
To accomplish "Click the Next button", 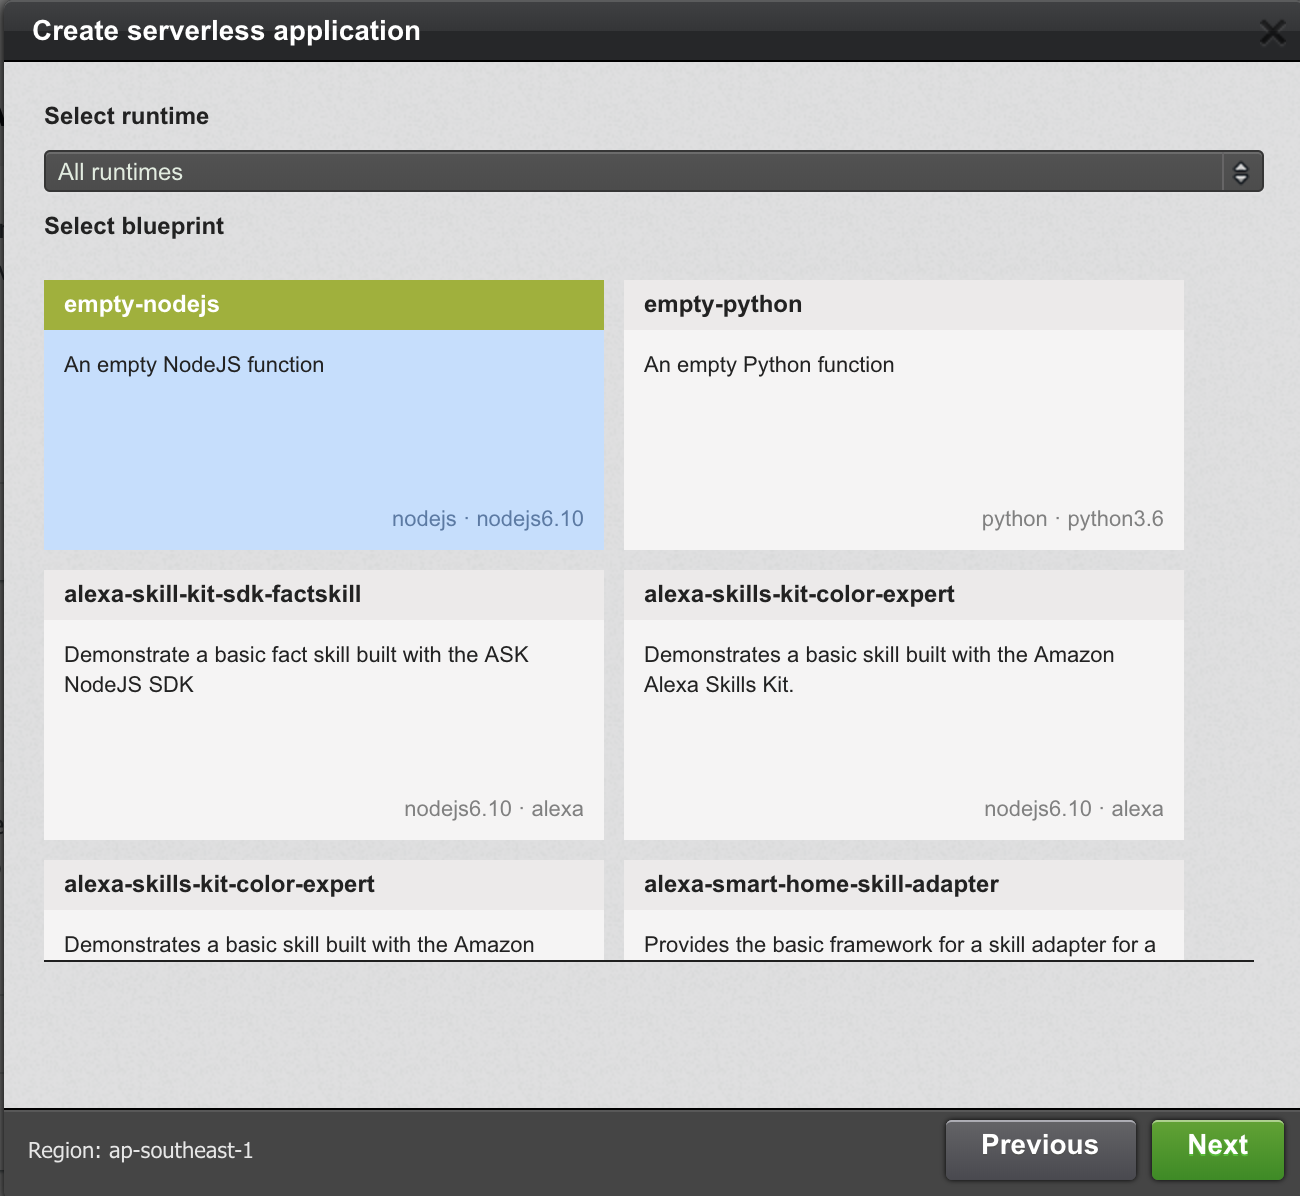I will pyautogui.click(x=1217, y=1150).
